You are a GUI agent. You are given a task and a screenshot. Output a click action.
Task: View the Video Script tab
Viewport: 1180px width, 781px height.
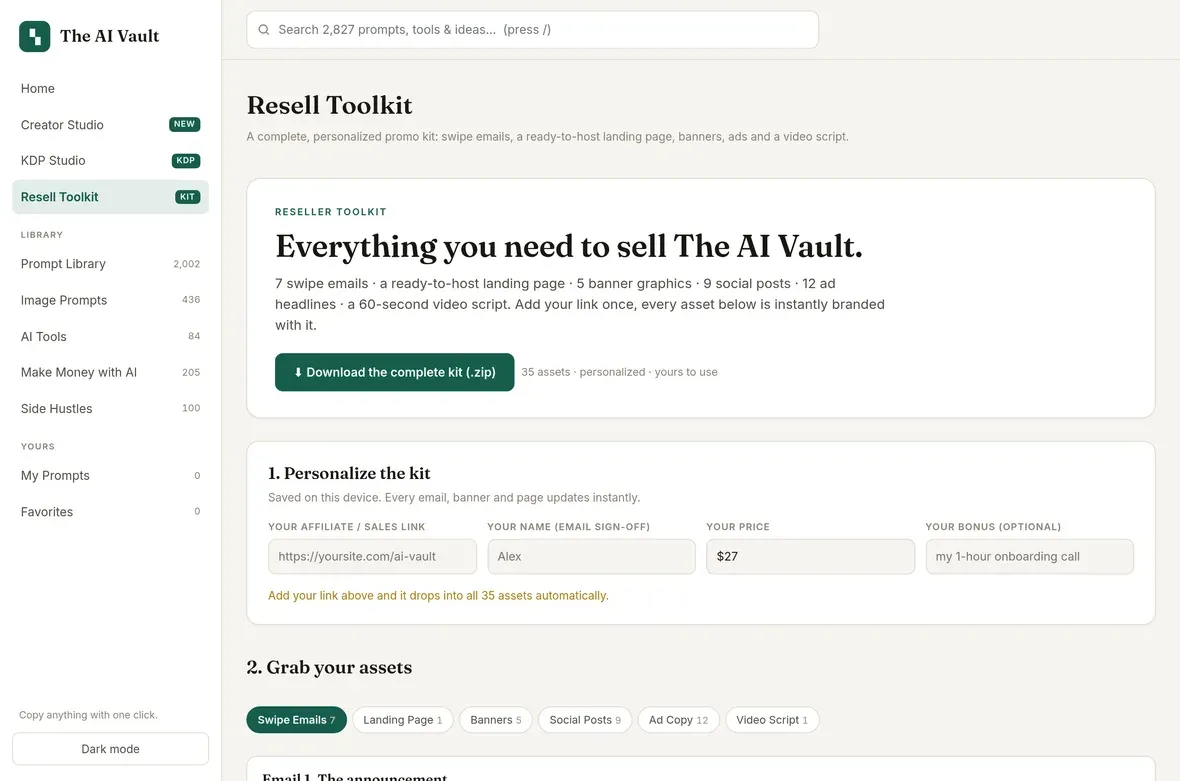coord(772,720)
